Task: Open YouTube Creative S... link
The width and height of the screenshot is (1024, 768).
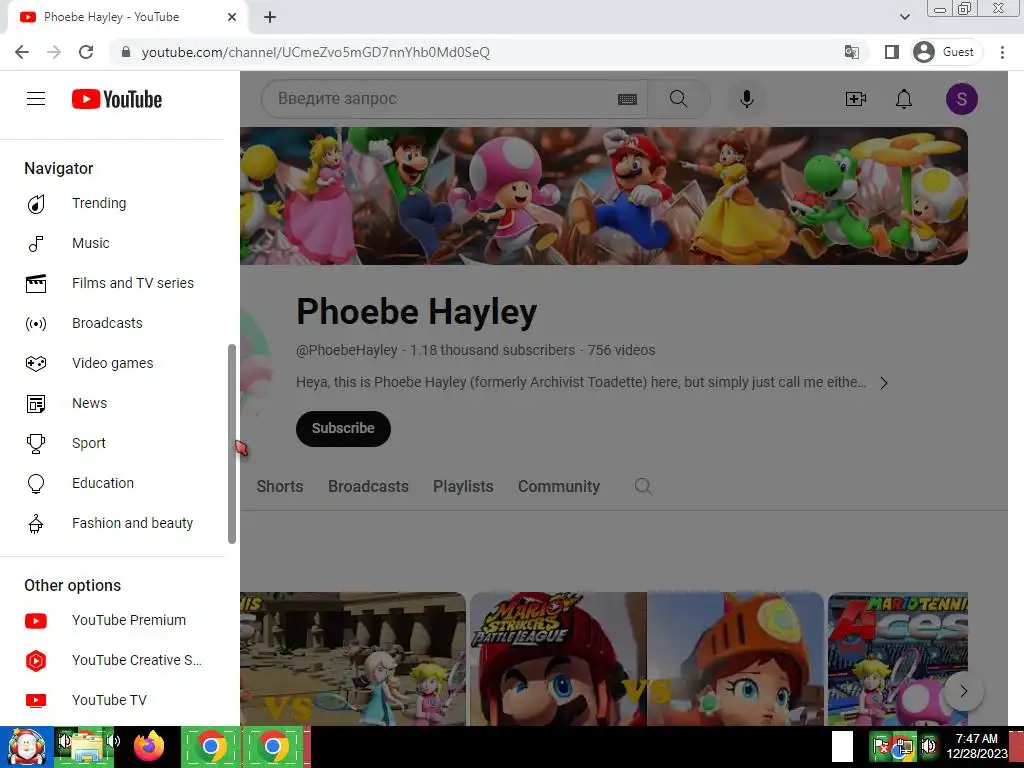Action: (136, 660)
